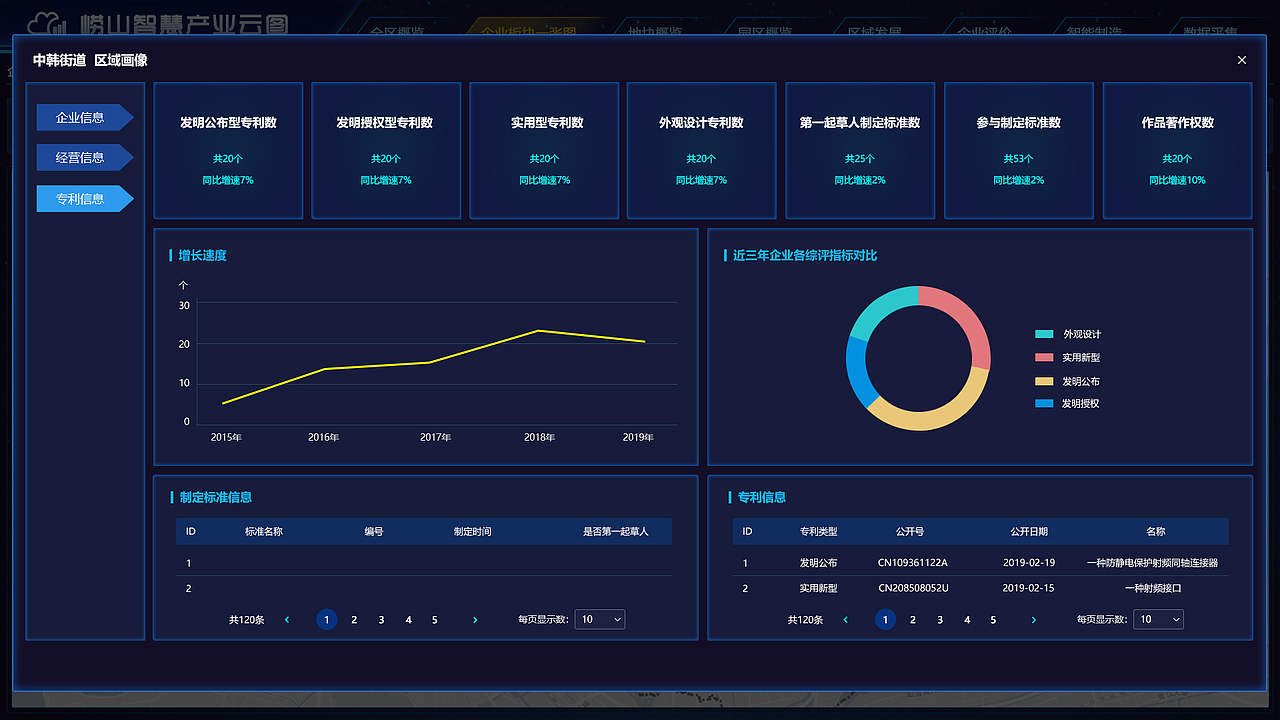The width and height of the screenshot is (1280, 720).
Task: Click the 近三年企业各综评指标对比 panel title
Action: (805, 255)
